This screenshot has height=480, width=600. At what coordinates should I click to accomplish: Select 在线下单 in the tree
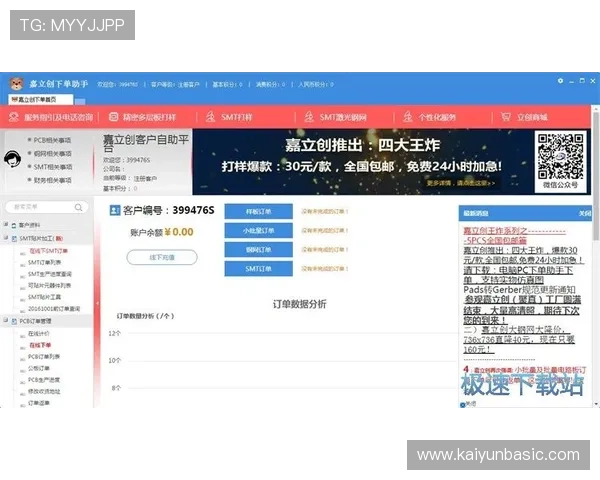click(40, 345)
